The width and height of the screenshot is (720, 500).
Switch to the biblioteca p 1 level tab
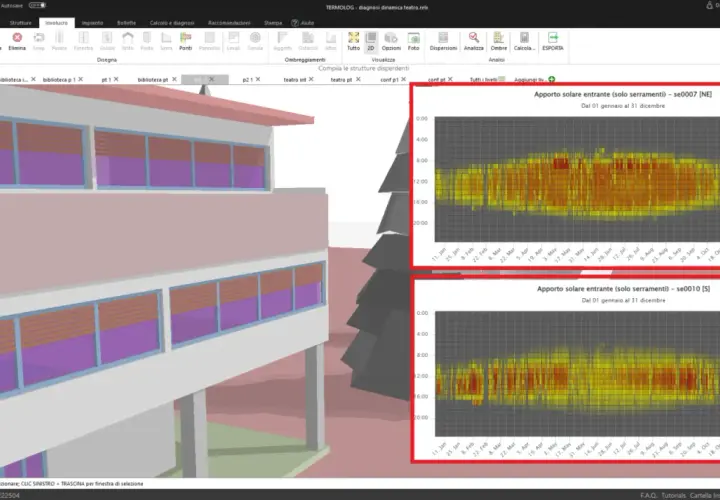click(59, 79)
